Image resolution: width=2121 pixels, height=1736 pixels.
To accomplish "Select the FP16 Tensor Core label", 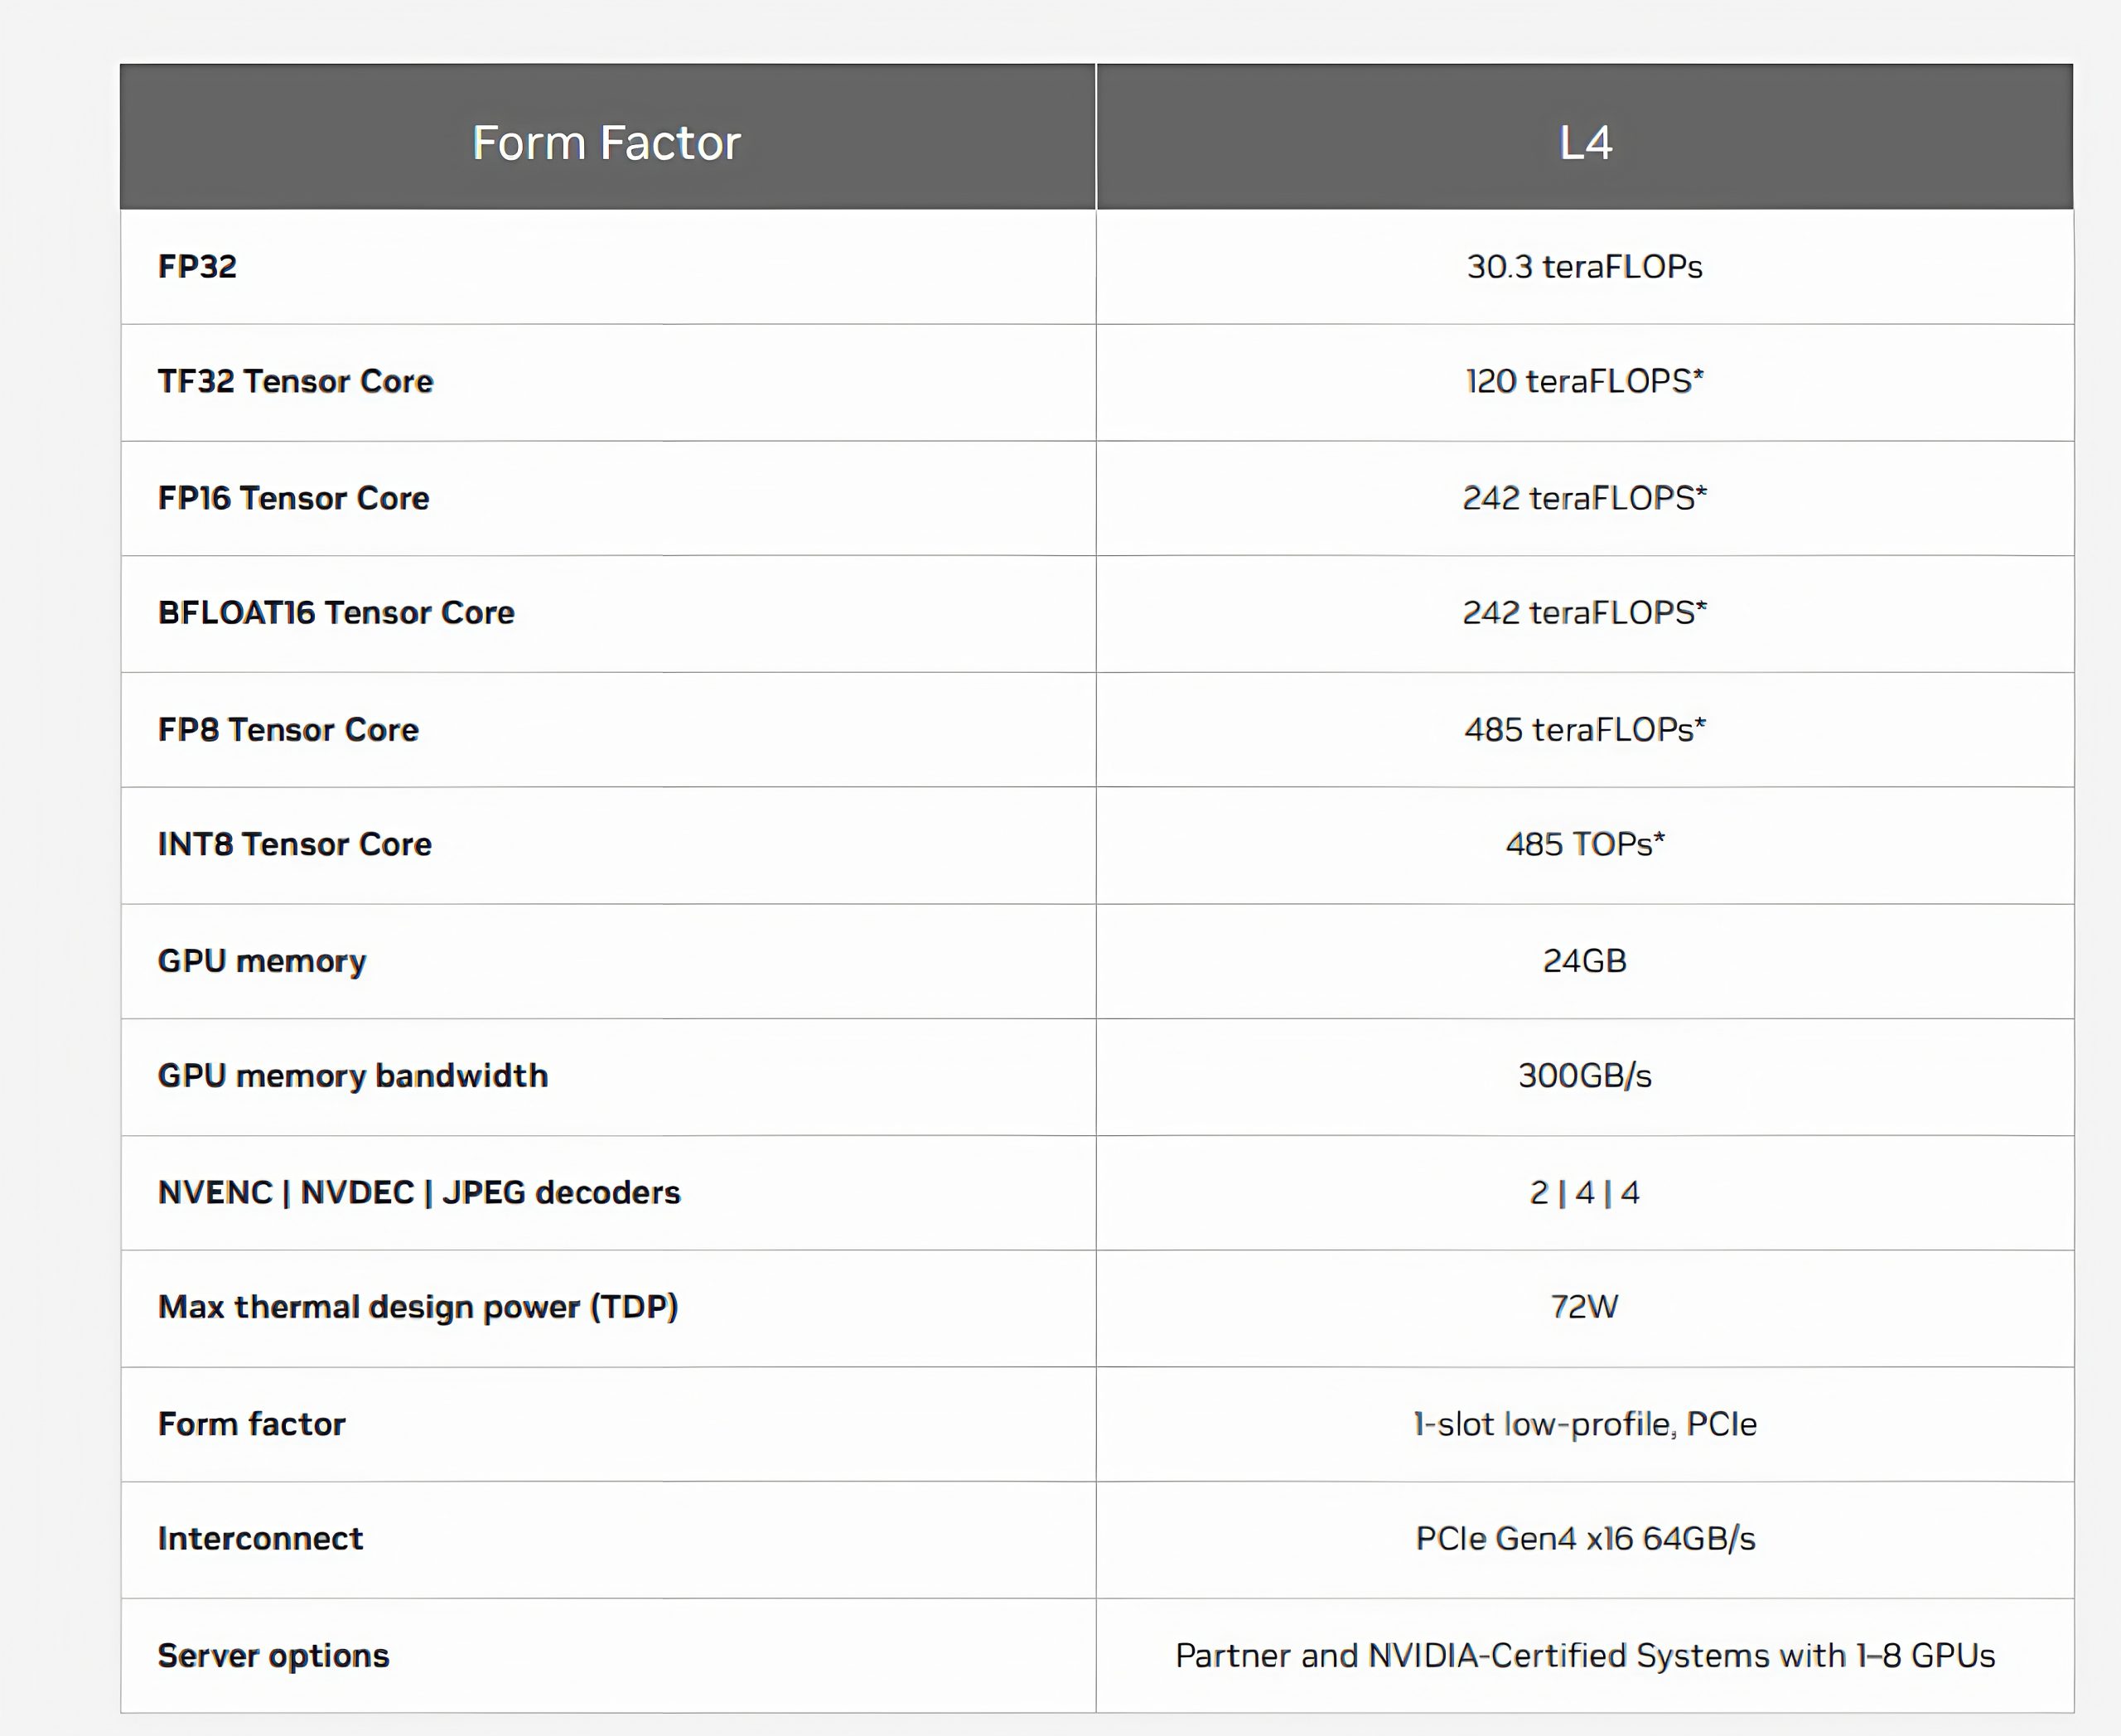I will coord(293,498).
